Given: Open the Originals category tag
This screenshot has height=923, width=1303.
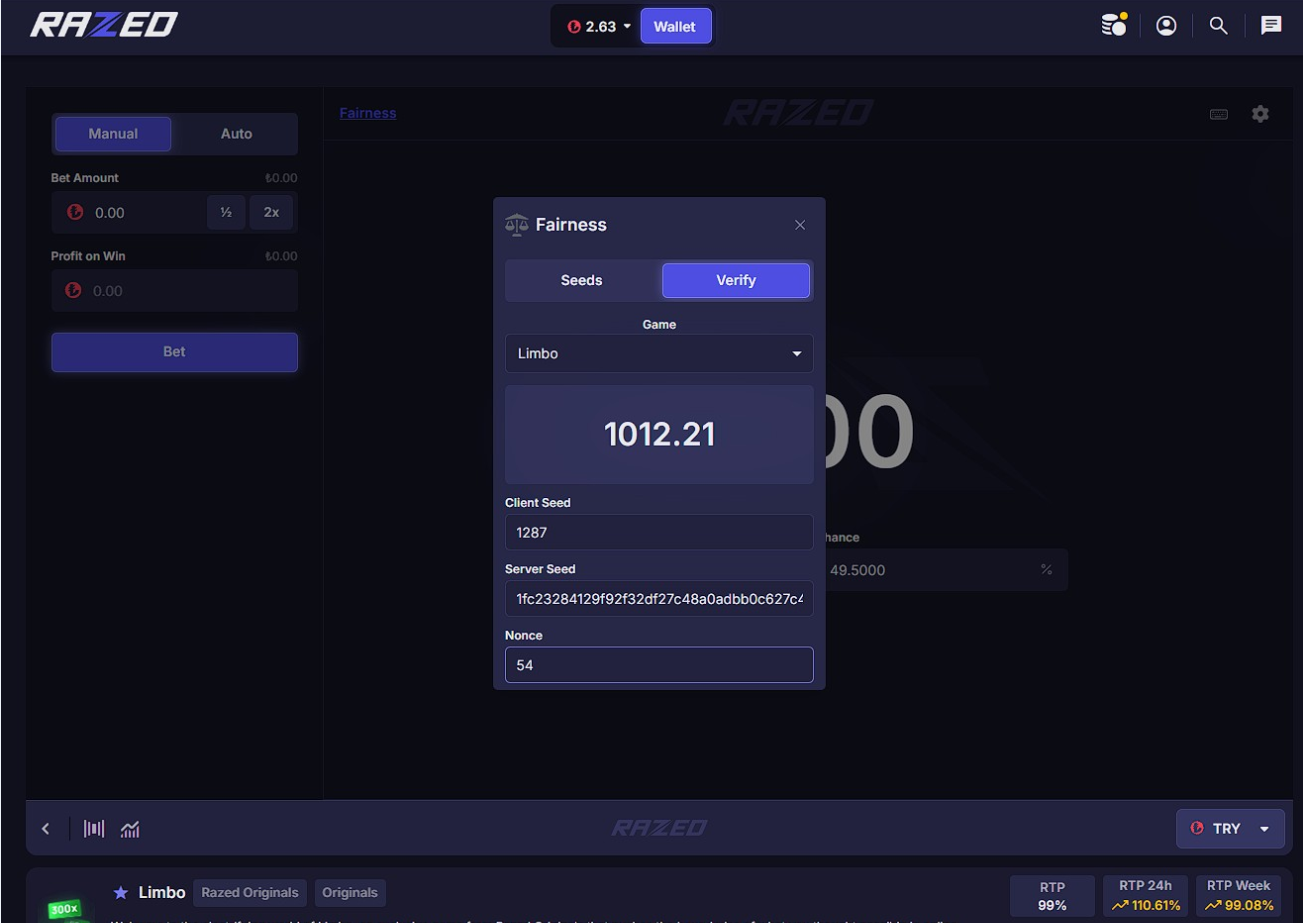Looking at the screenshot, I should point(350,892).
